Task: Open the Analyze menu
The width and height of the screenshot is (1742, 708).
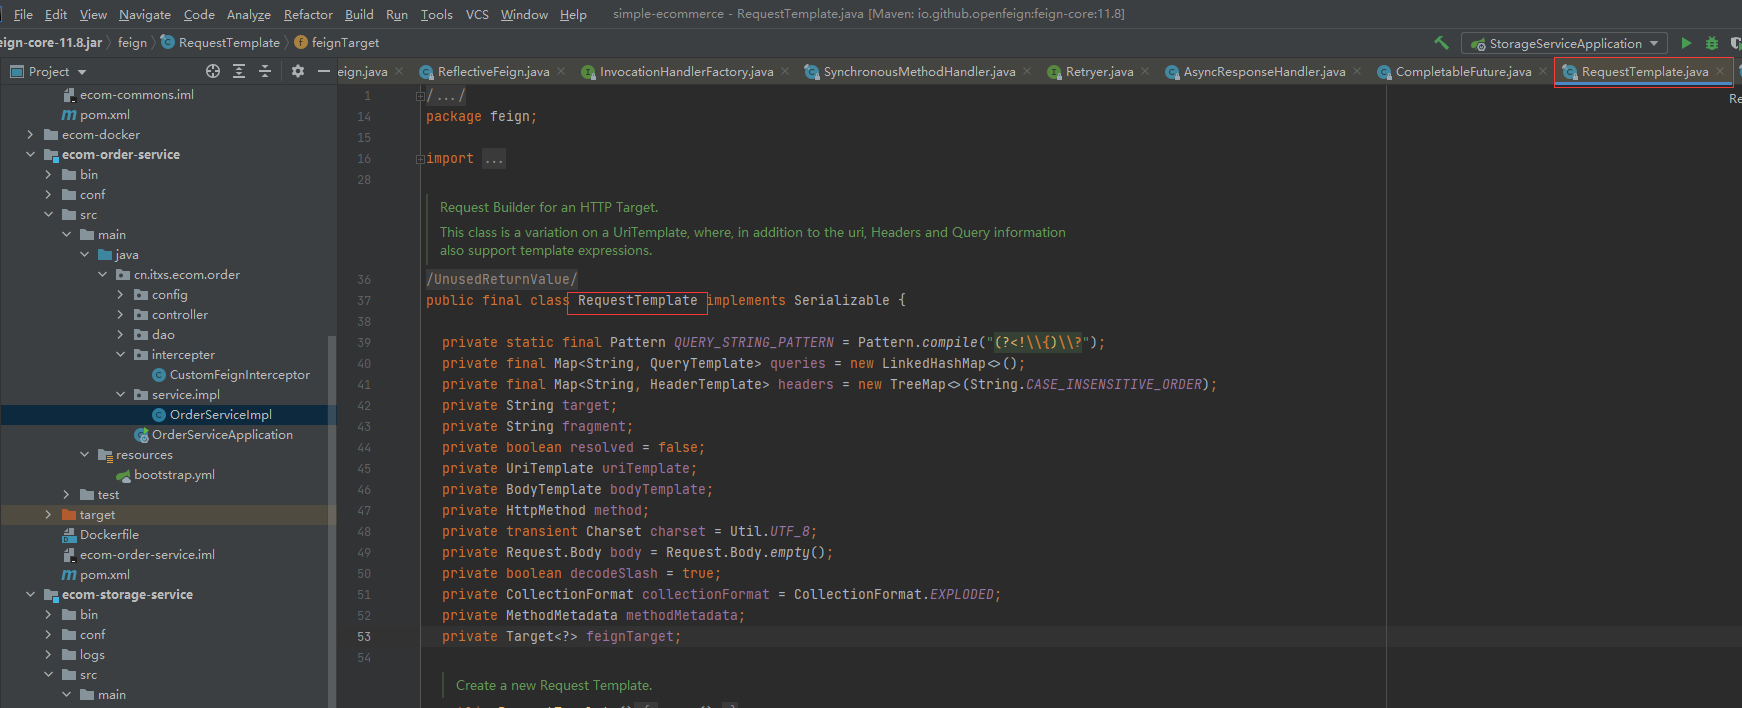Action: 249,14
